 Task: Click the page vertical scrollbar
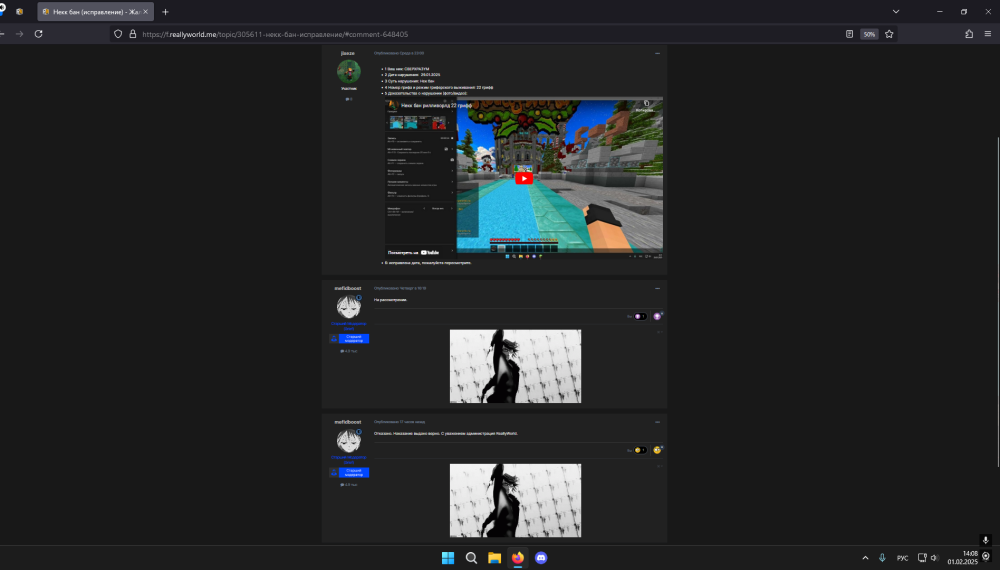tap(997, 301)
